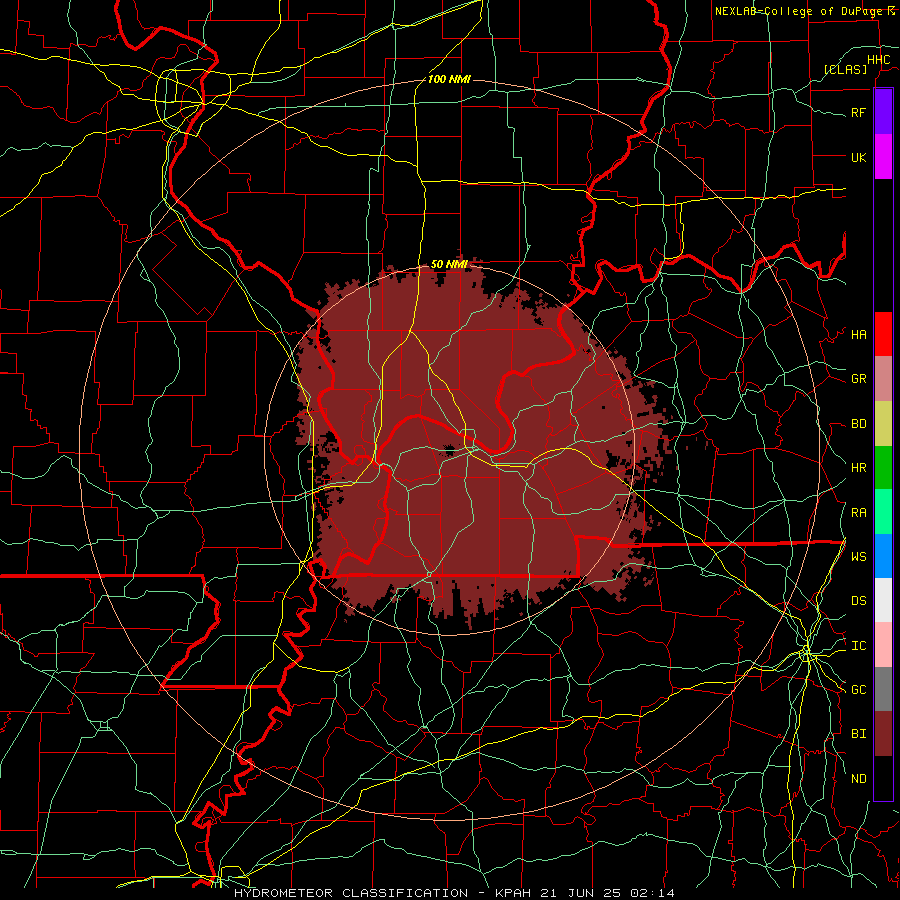Click the 'HA' legend label
This screenshot has width=900, height=900.
pos(859,335)
